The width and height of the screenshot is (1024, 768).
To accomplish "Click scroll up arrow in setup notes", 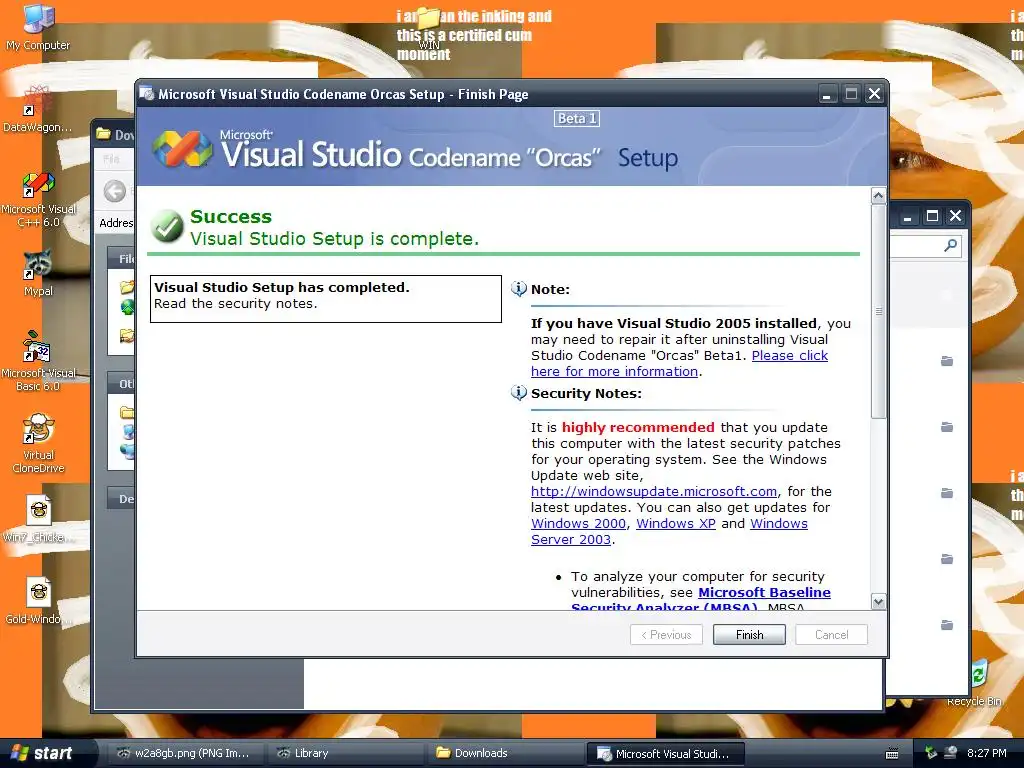I will tap(878, 195).
